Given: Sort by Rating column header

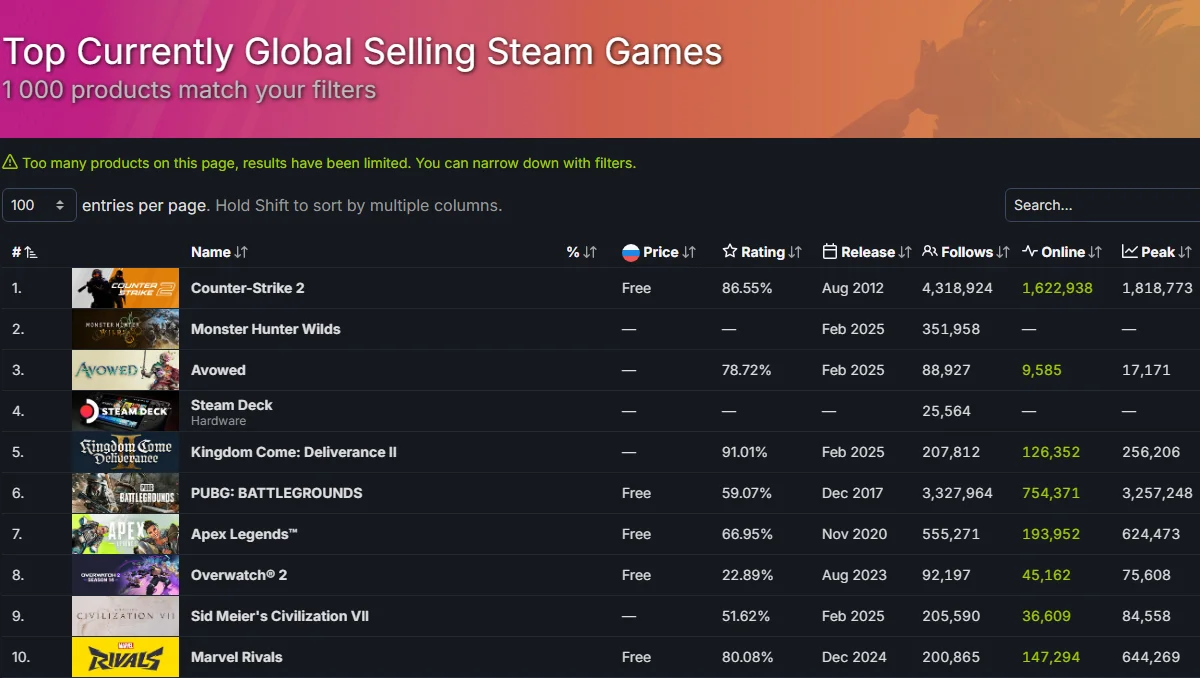Looking at the screenshot, I should [x=762, y=252].
